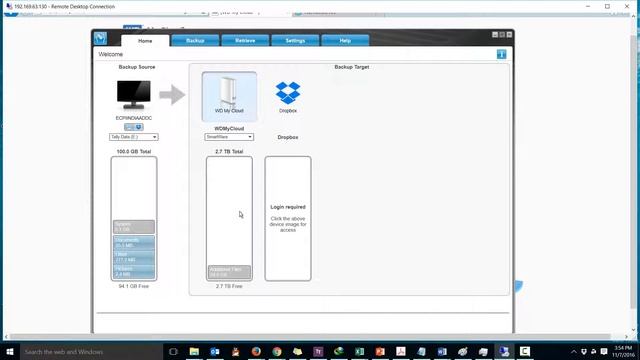This screenshot has height=360, width=640.
Task: Click the '94.1 GB Free' label
Action: coord(134,286)
